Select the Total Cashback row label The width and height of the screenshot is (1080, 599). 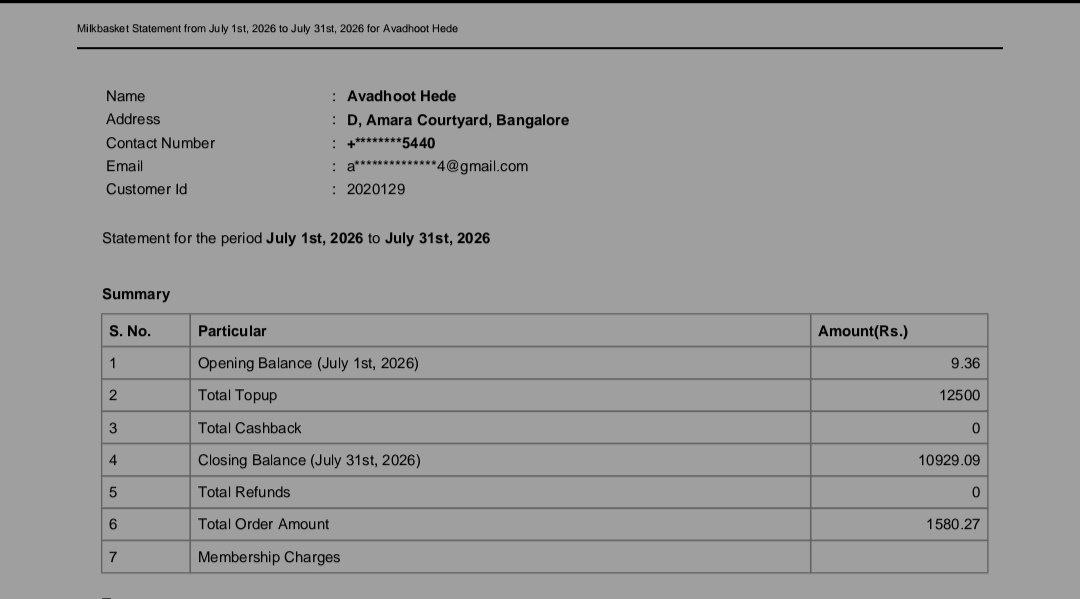click(x=250, y=428)
